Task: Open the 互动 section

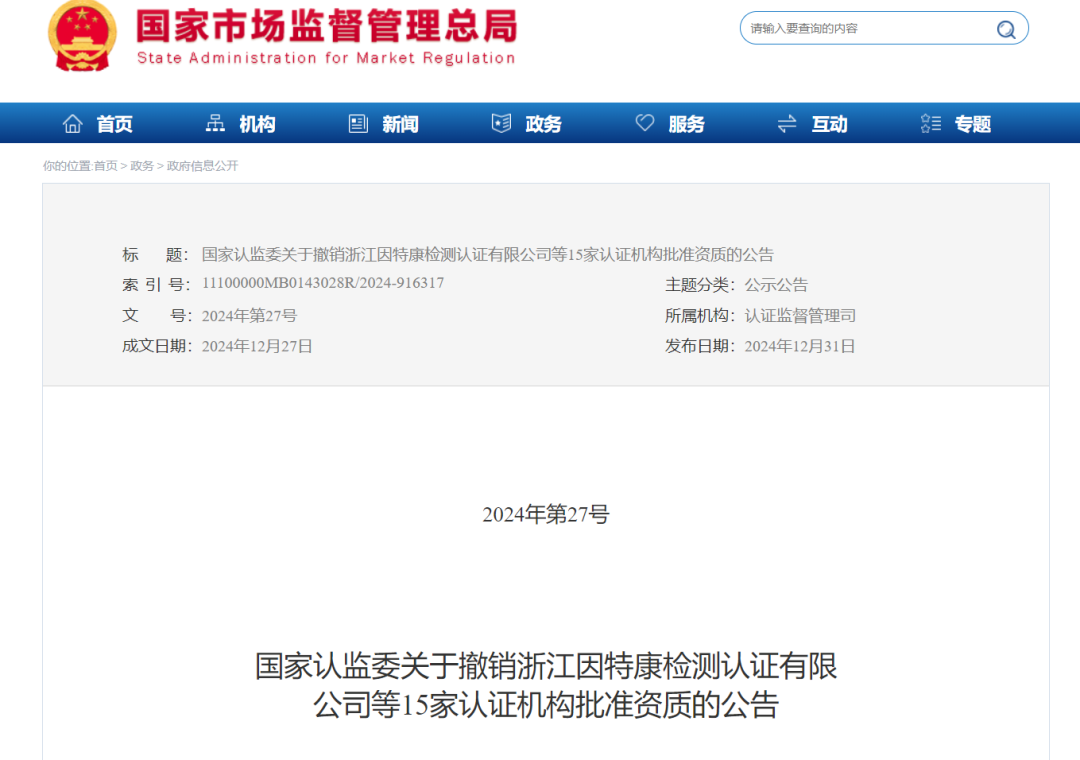Action: (x=831, y=123)
